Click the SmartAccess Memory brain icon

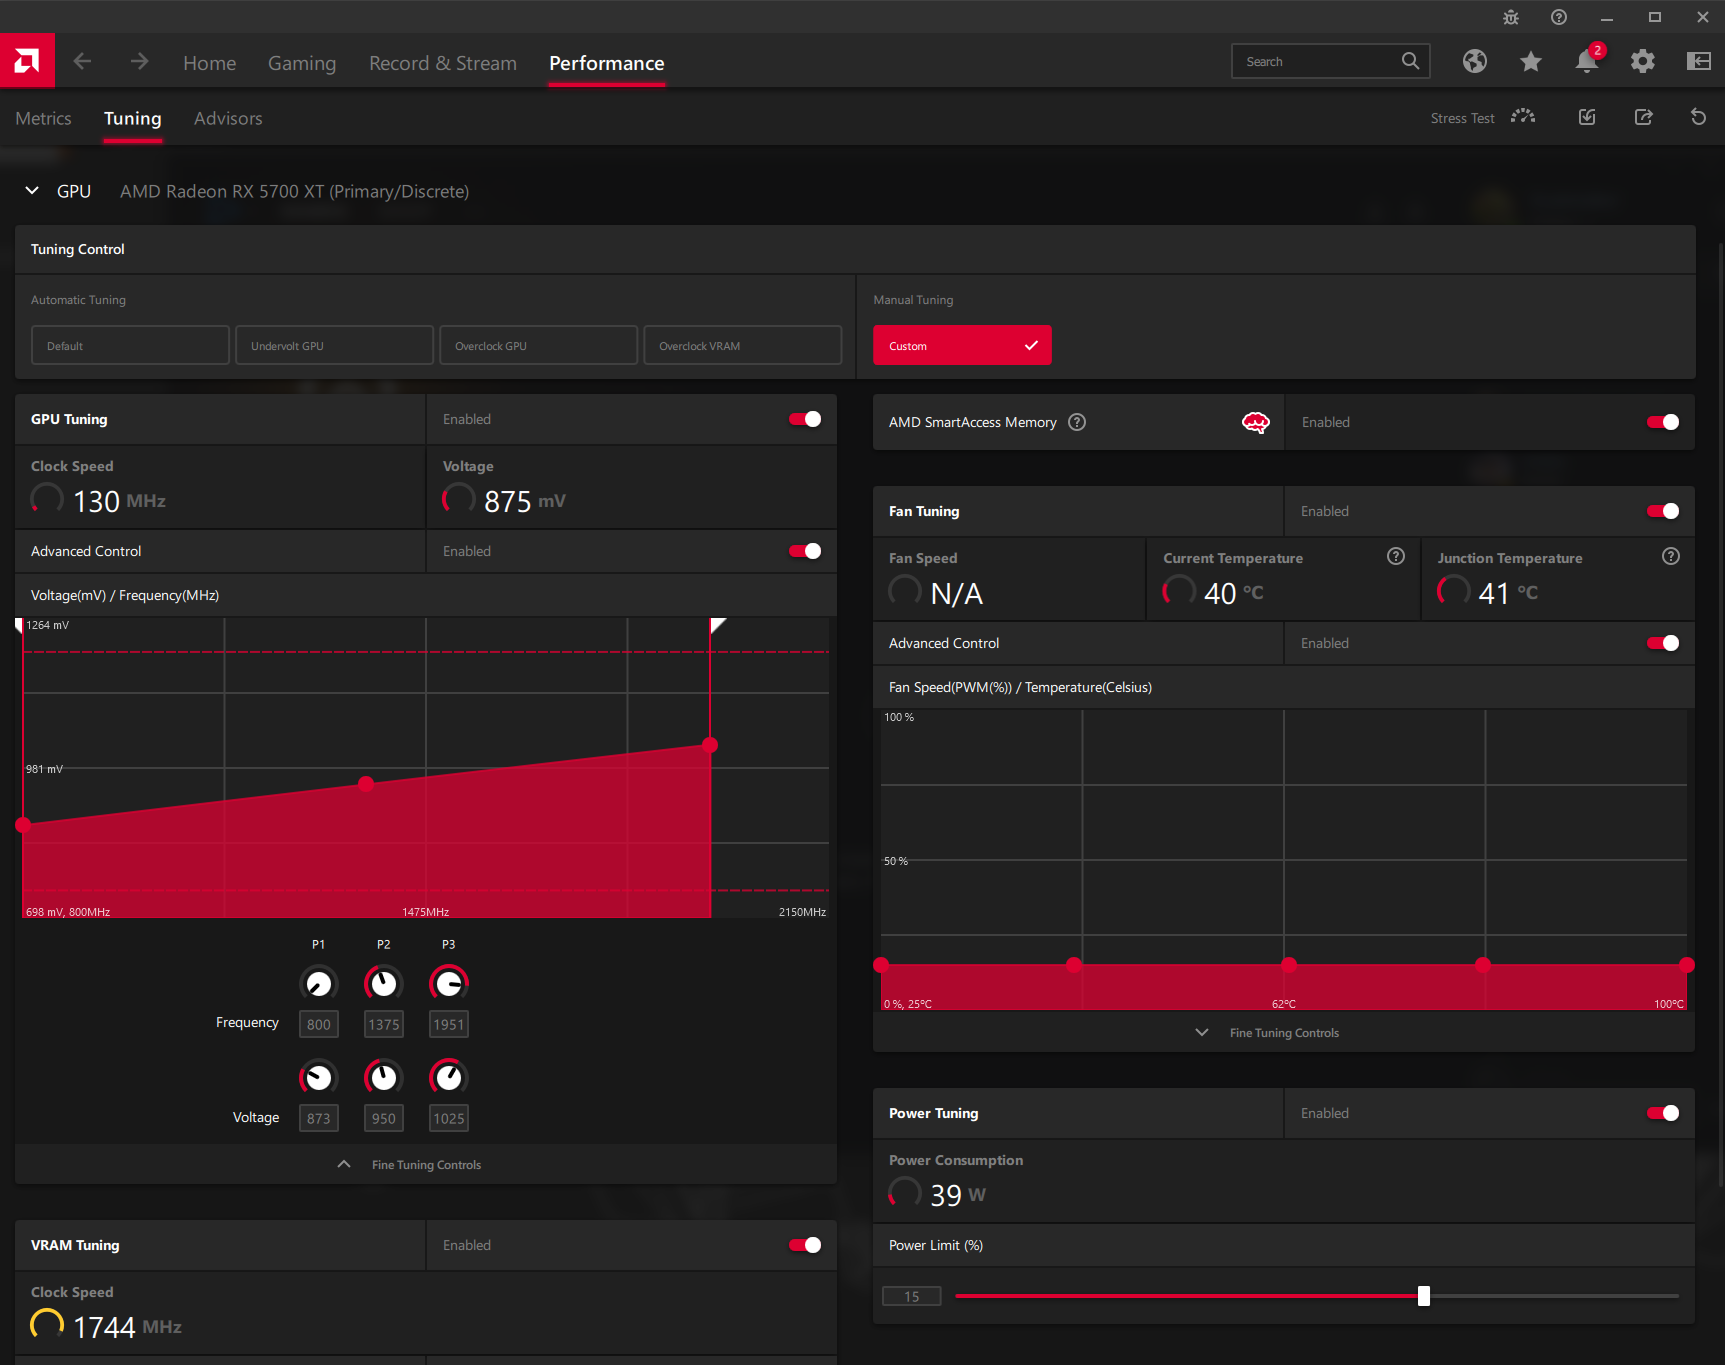(1255, 423)
